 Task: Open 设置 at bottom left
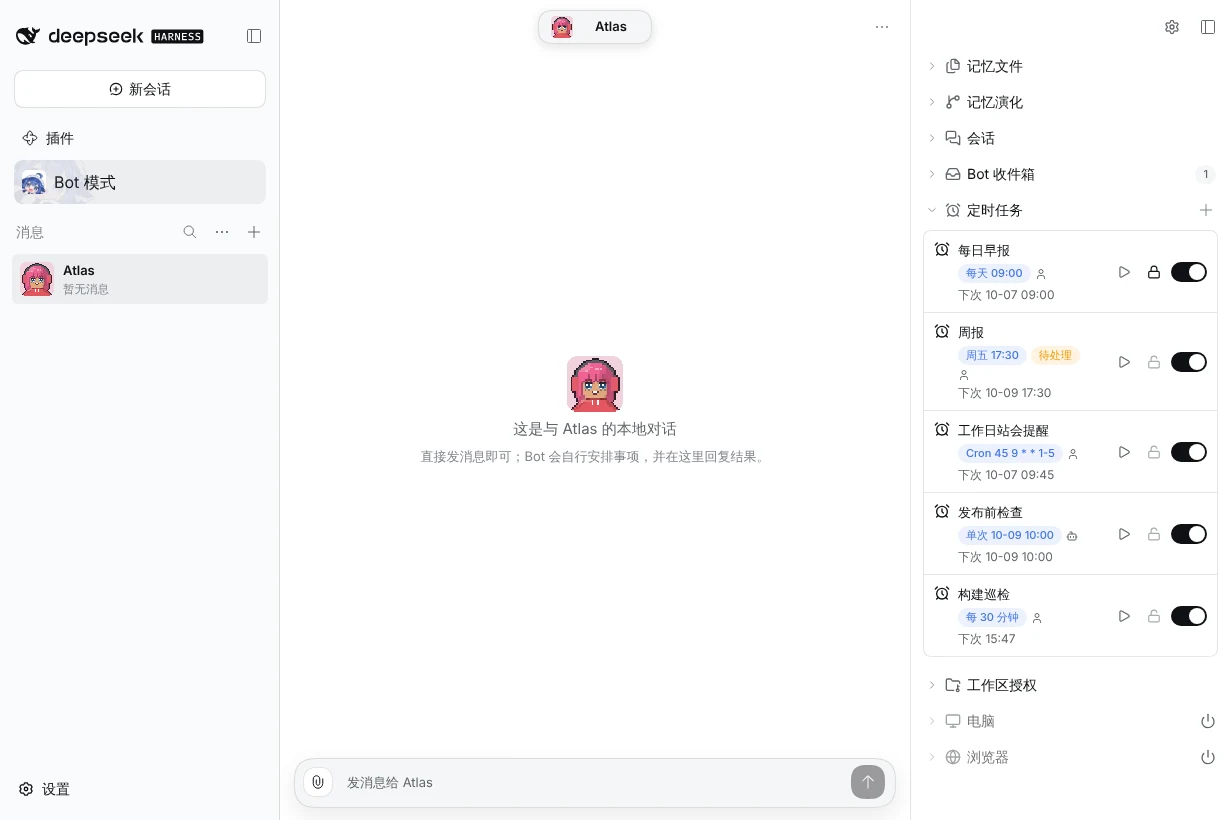click(45, 789)
